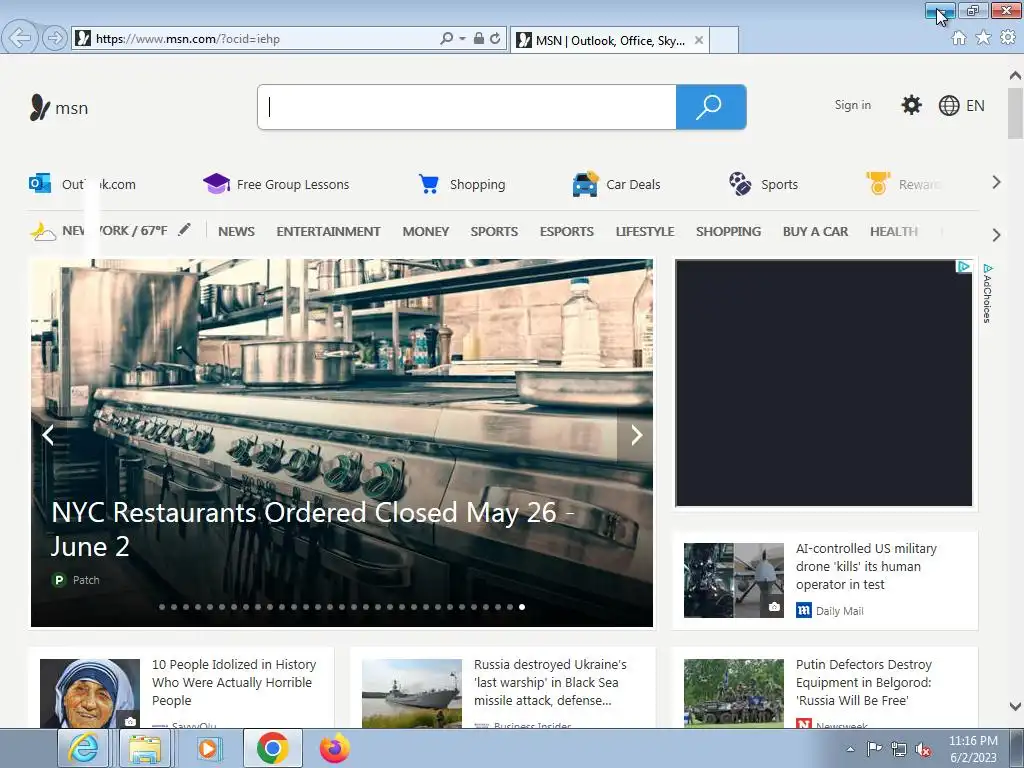Edit location with the pencil icon

click(x=185, y=229)
